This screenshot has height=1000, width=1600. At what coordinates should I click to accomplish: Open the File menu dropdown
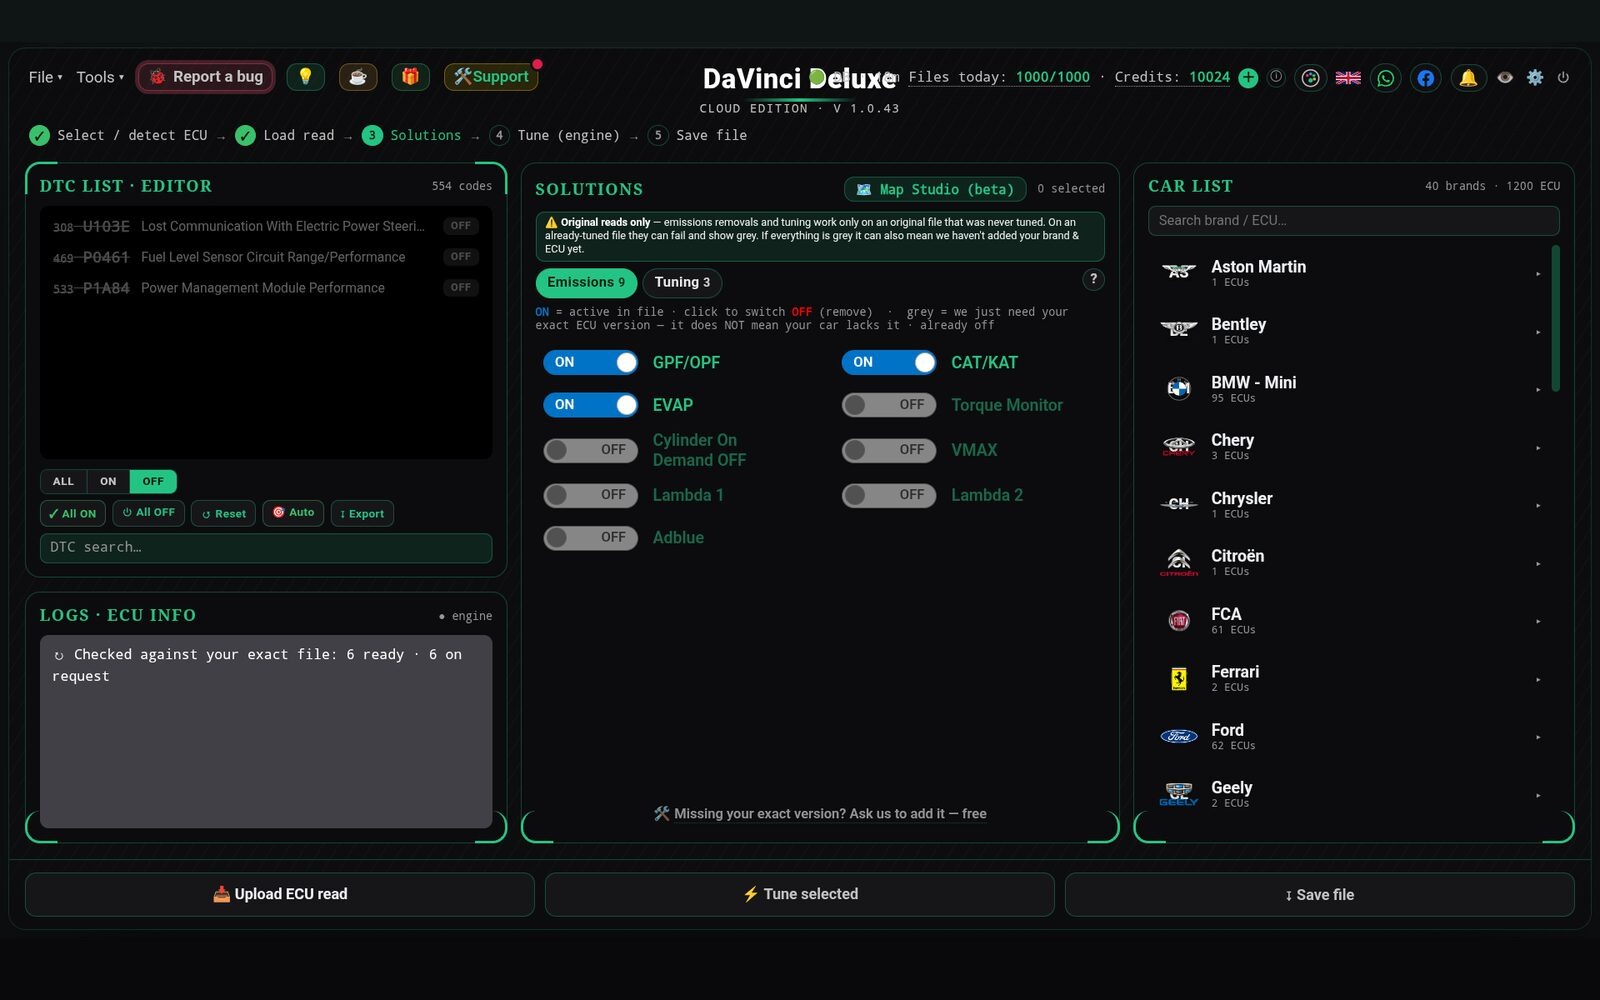[45, 77]
